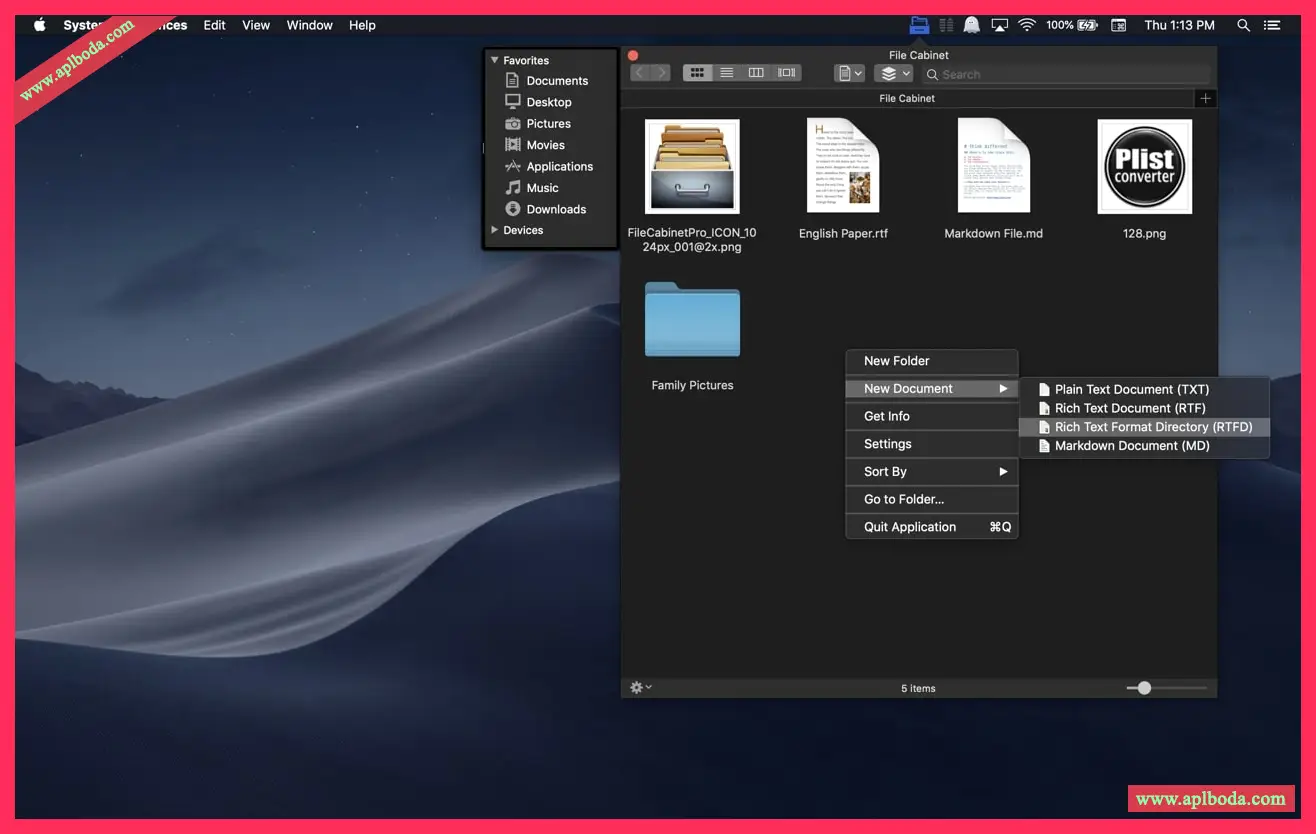Image resolution: width=1316 pixels, height=834 pixels.
Task: Click Go to Folder... menu entry
Action: click(903, 499)
